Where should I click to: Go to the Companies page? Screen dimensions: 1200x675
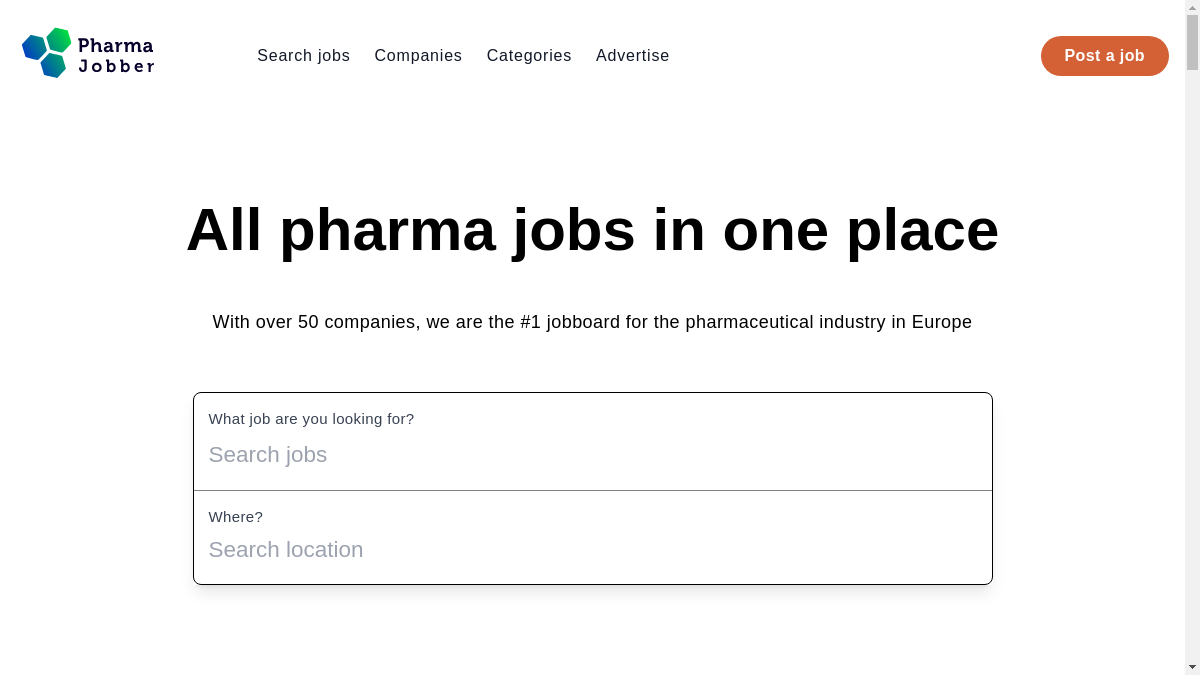(x=418, y=56)
